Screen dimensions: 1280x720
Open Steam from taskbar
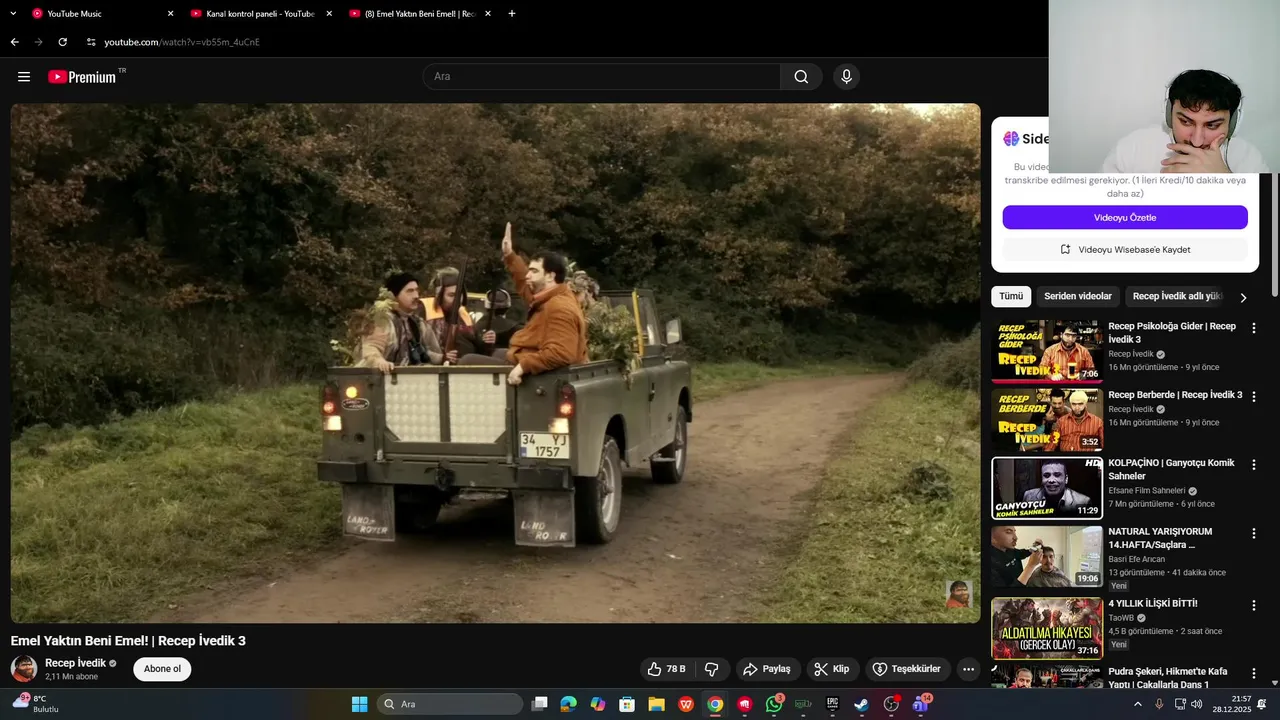[861, 704]
